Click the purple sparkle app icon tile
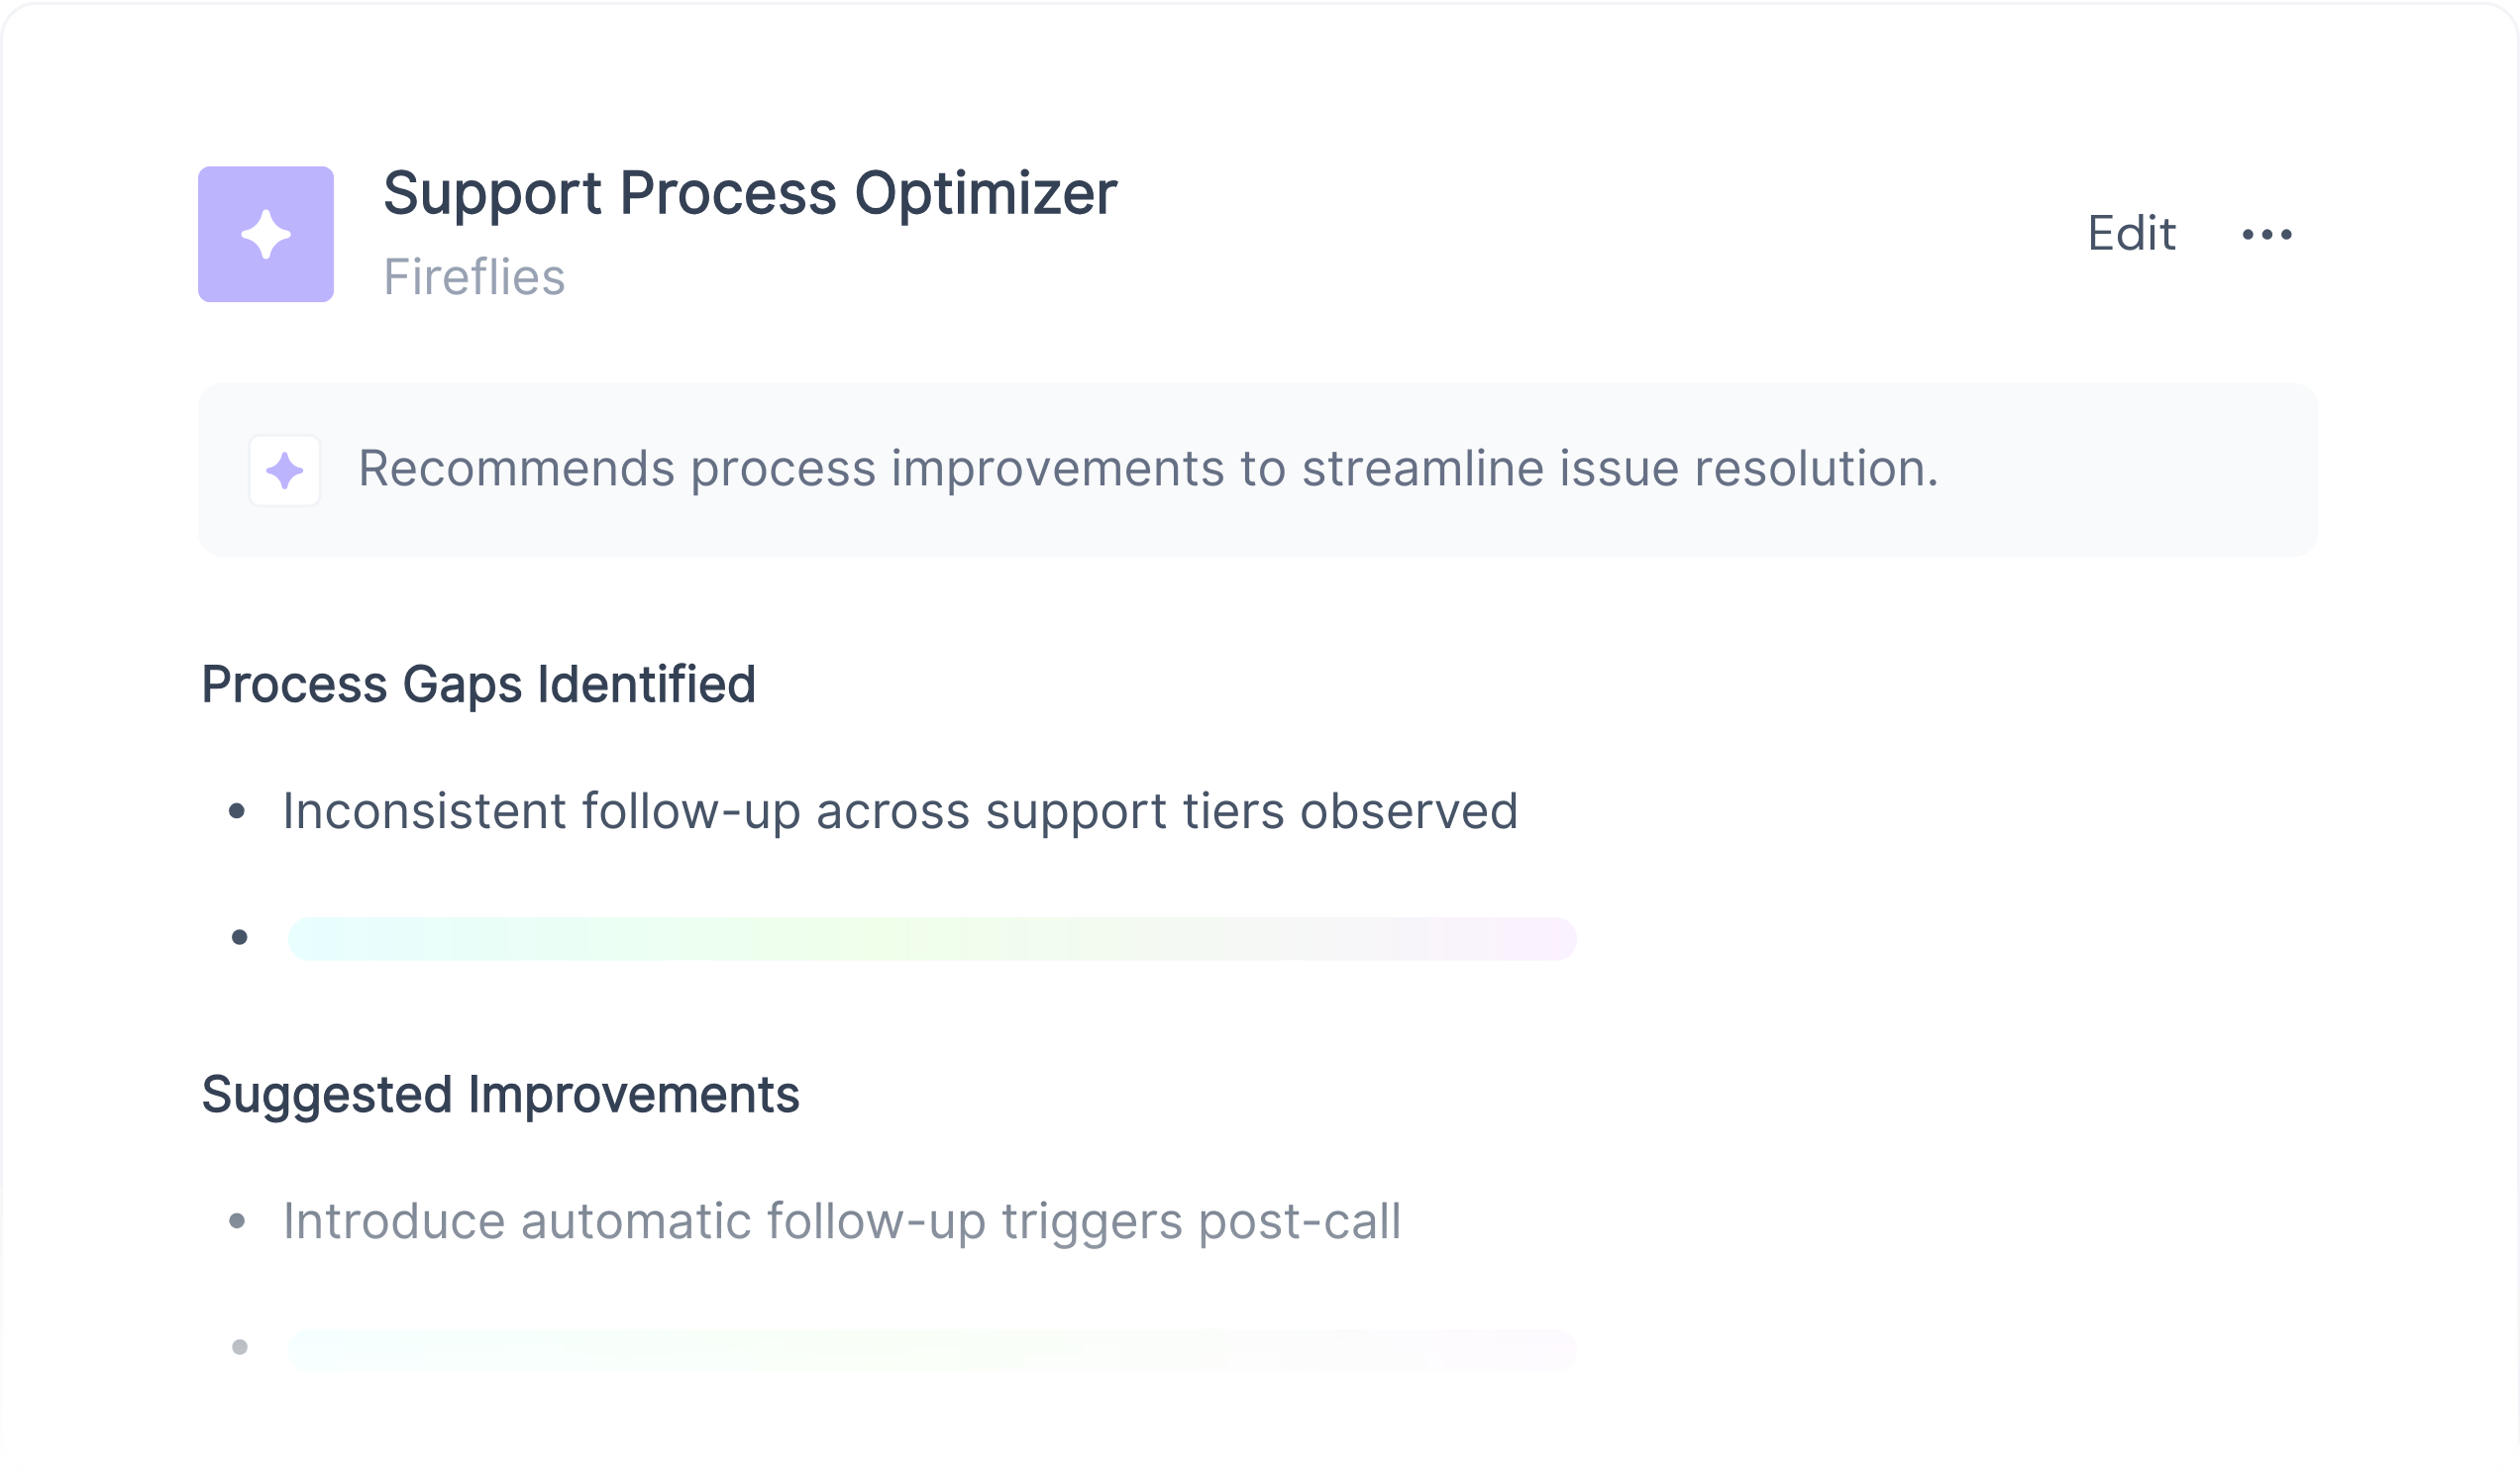 click(265, 234)
